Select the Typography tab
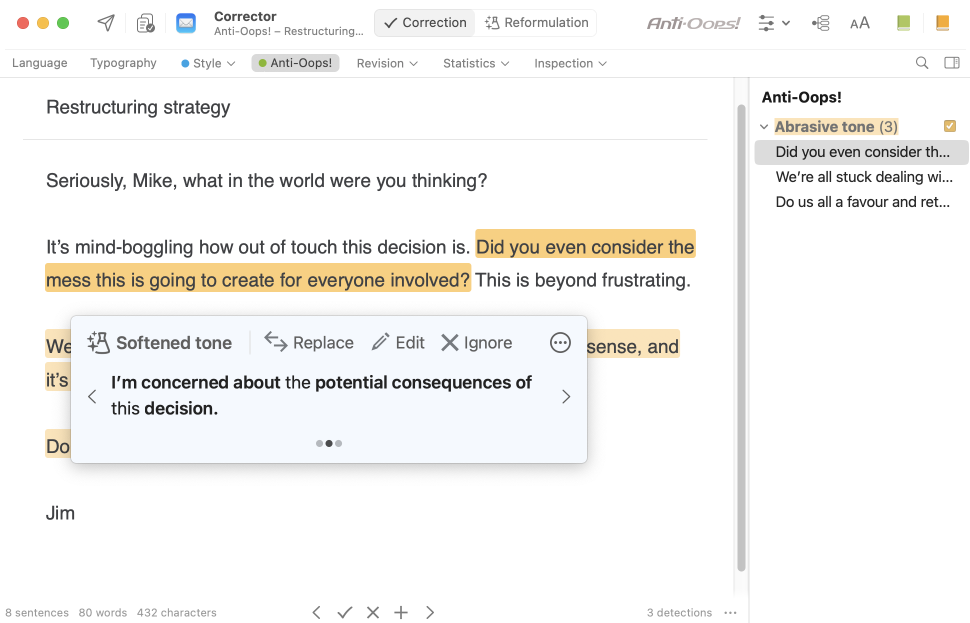 (123, 63)
